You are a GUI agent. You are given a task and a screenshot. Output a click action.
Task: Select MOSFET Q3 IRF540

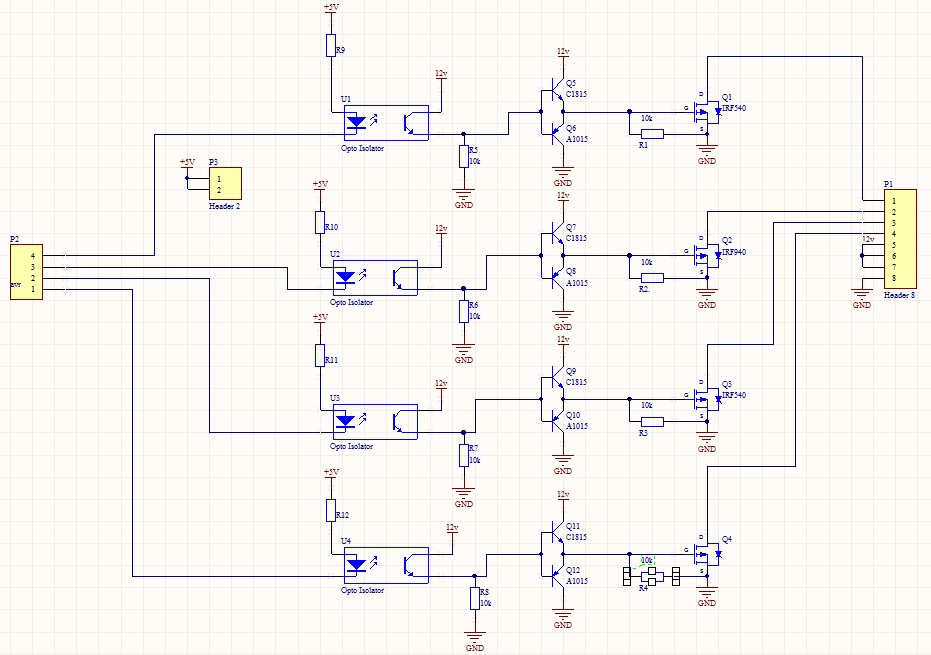pyautogui.click(x=707, y=399)
